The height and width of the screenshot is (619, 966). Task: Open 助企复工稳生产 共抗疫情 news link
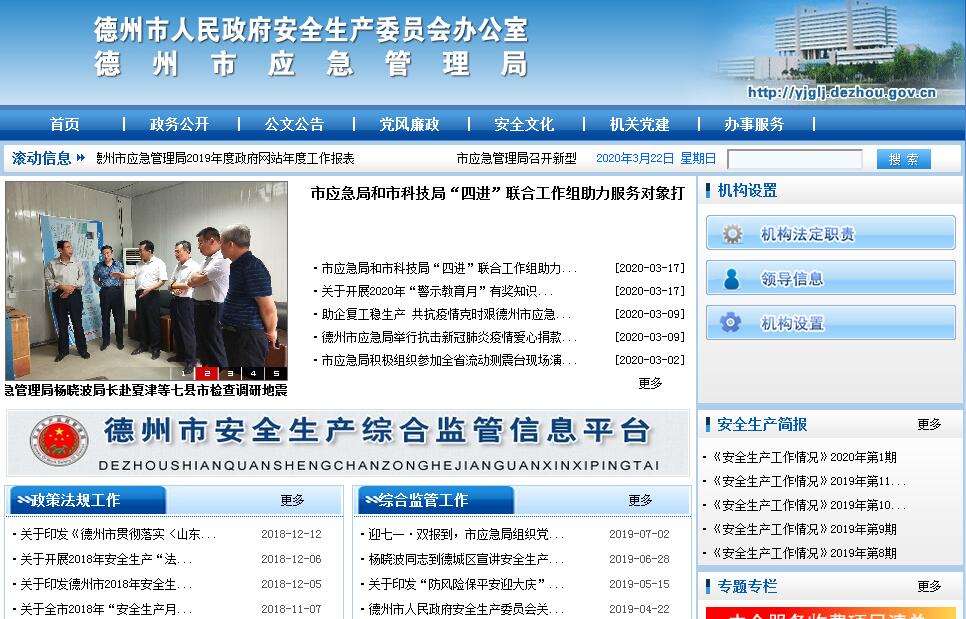pyautogui.click(x=445, y=314)
